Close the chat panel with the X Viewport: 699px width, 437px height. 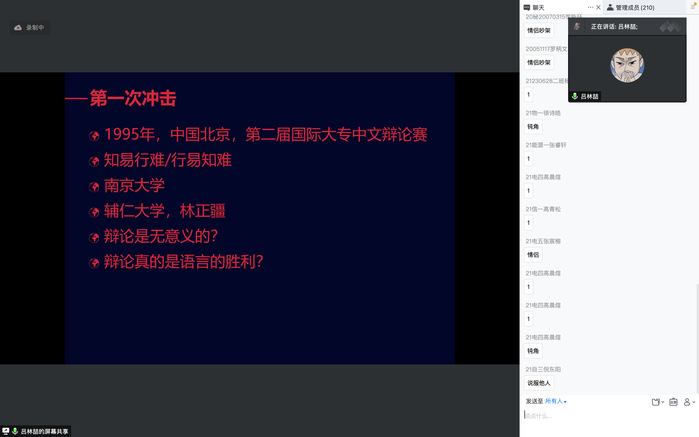coord(598,7)
